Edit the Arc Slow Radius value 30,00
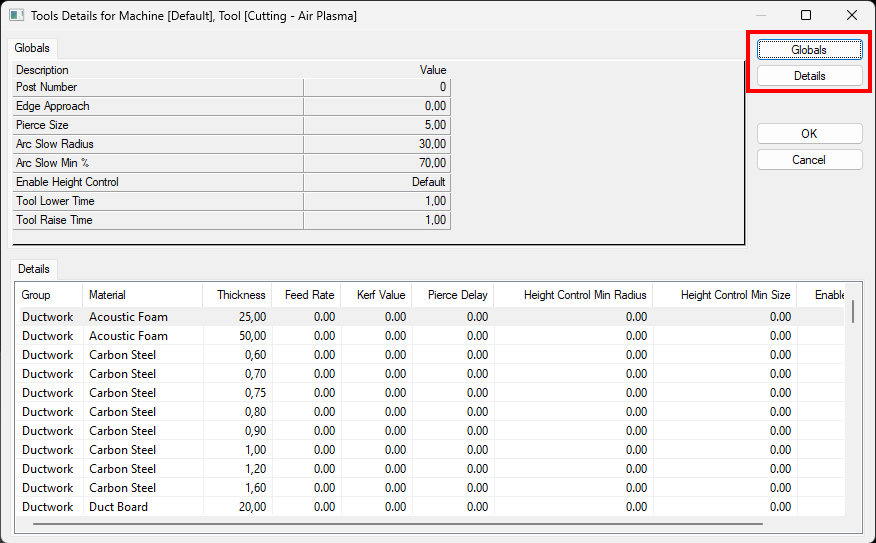Screen dimensions: 876x543 377,144
